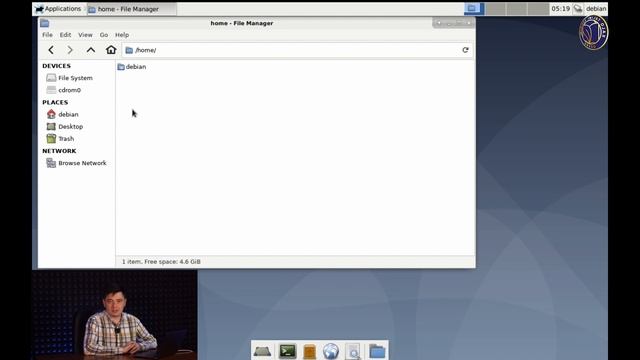Viewport: 640px width, 360px height.
Task: Open debian home in the Places sidebar
Action: click(x=62, y=114)
